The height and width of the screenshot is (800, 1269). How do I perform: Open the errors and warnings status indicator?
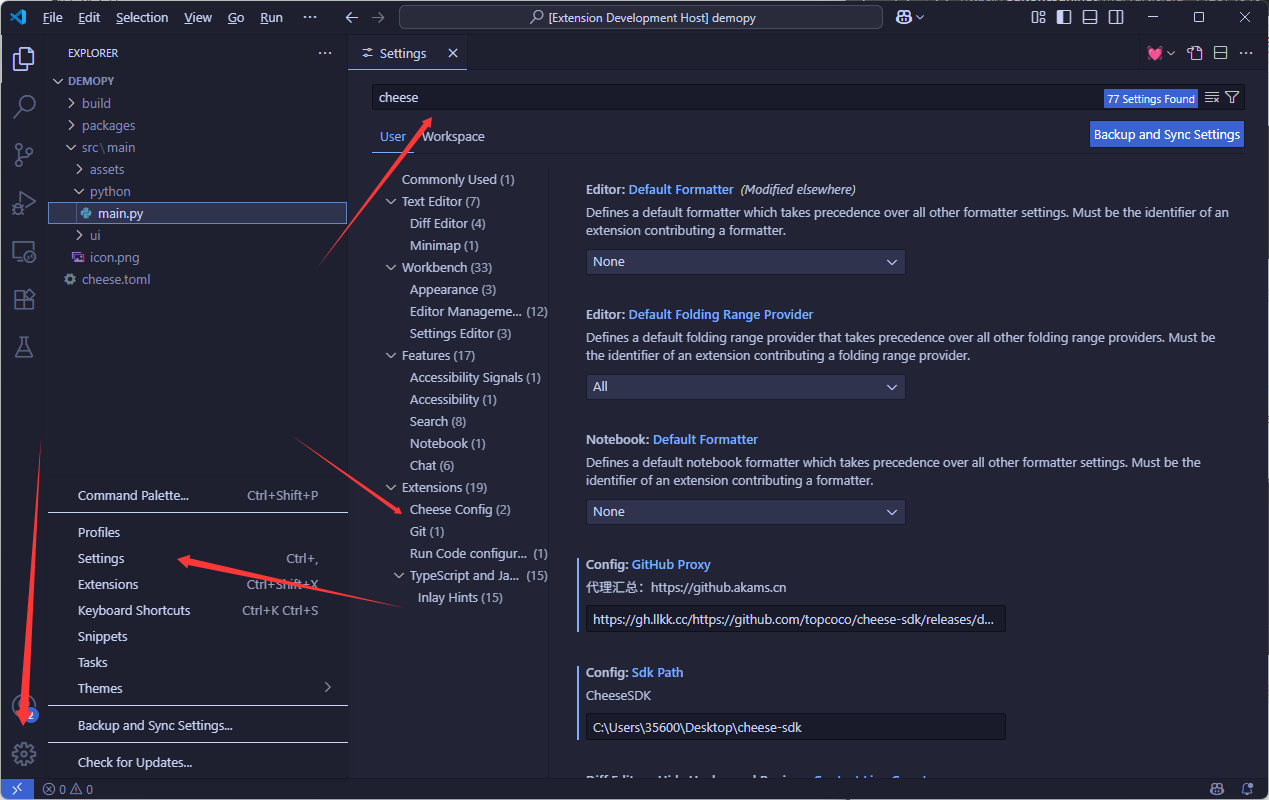(68, 789)
